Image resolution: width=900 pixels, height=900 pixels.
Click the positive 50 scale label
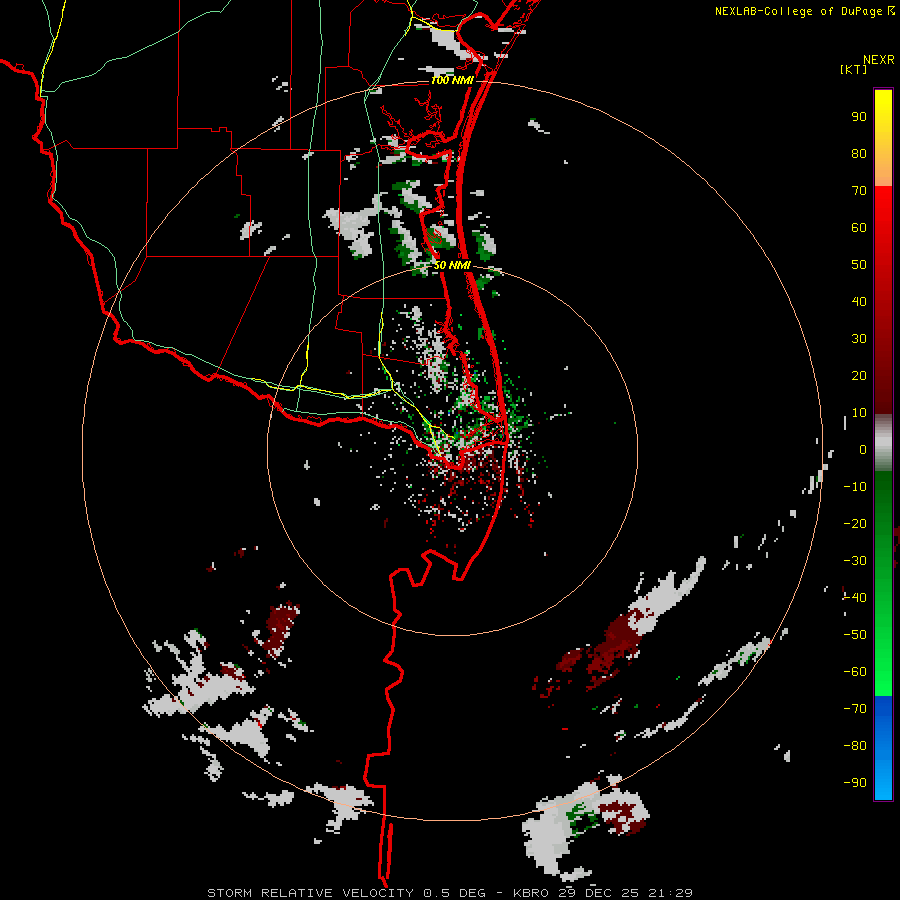pyautogui.click(x=859, y=265)
